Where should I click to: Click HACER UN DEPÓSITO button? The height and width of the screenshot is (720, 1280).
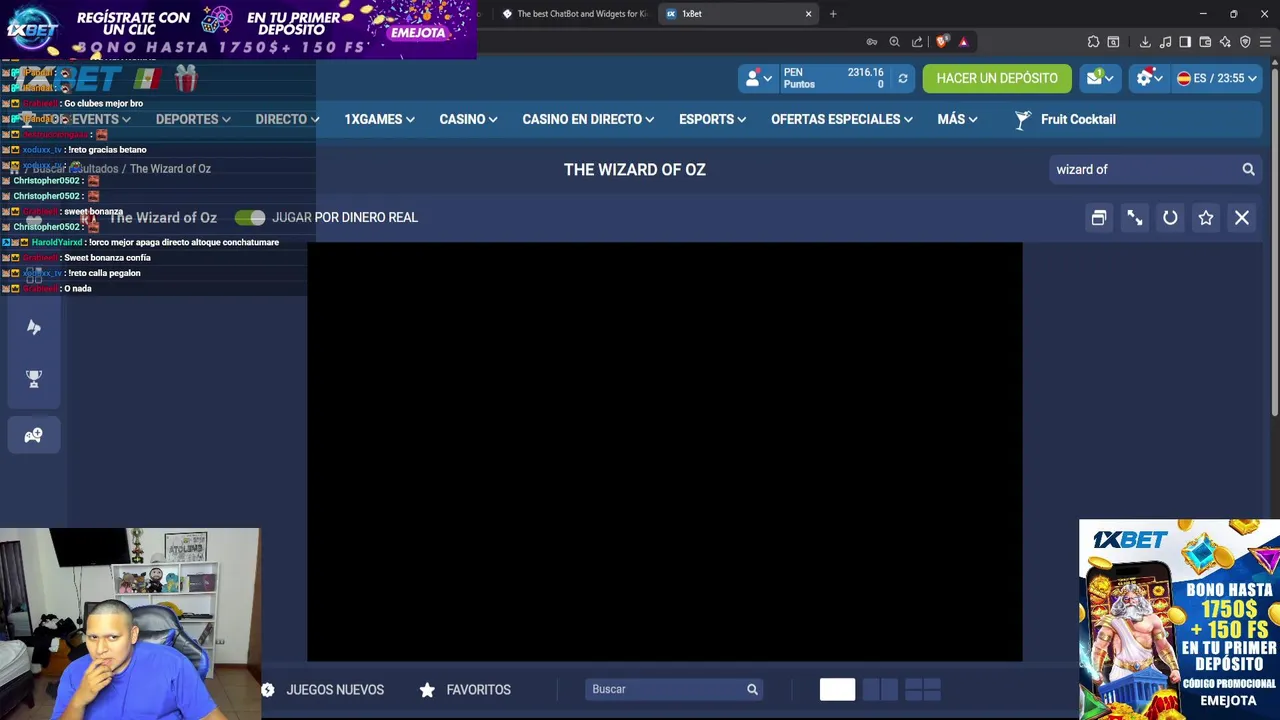click(x=997, y=78)
